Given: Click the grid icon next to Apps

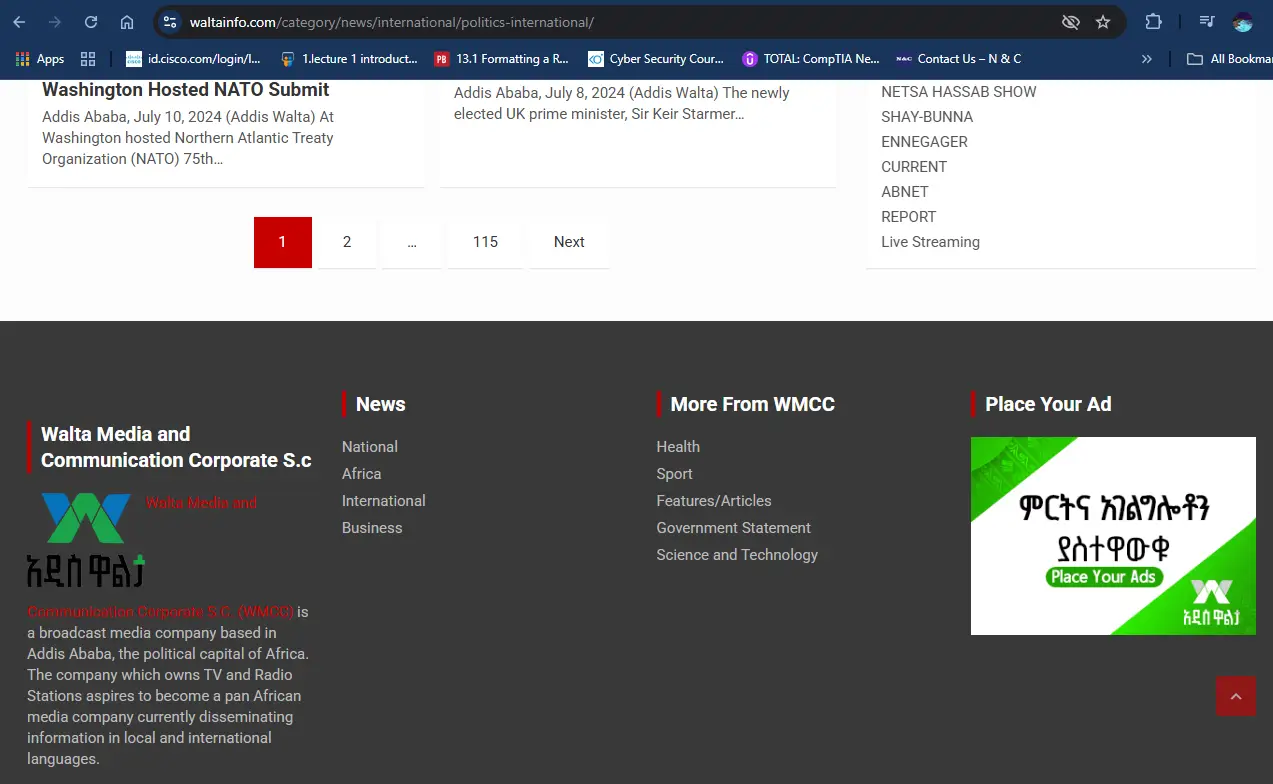Looking at the screenshot, I should tap(88, 59).
